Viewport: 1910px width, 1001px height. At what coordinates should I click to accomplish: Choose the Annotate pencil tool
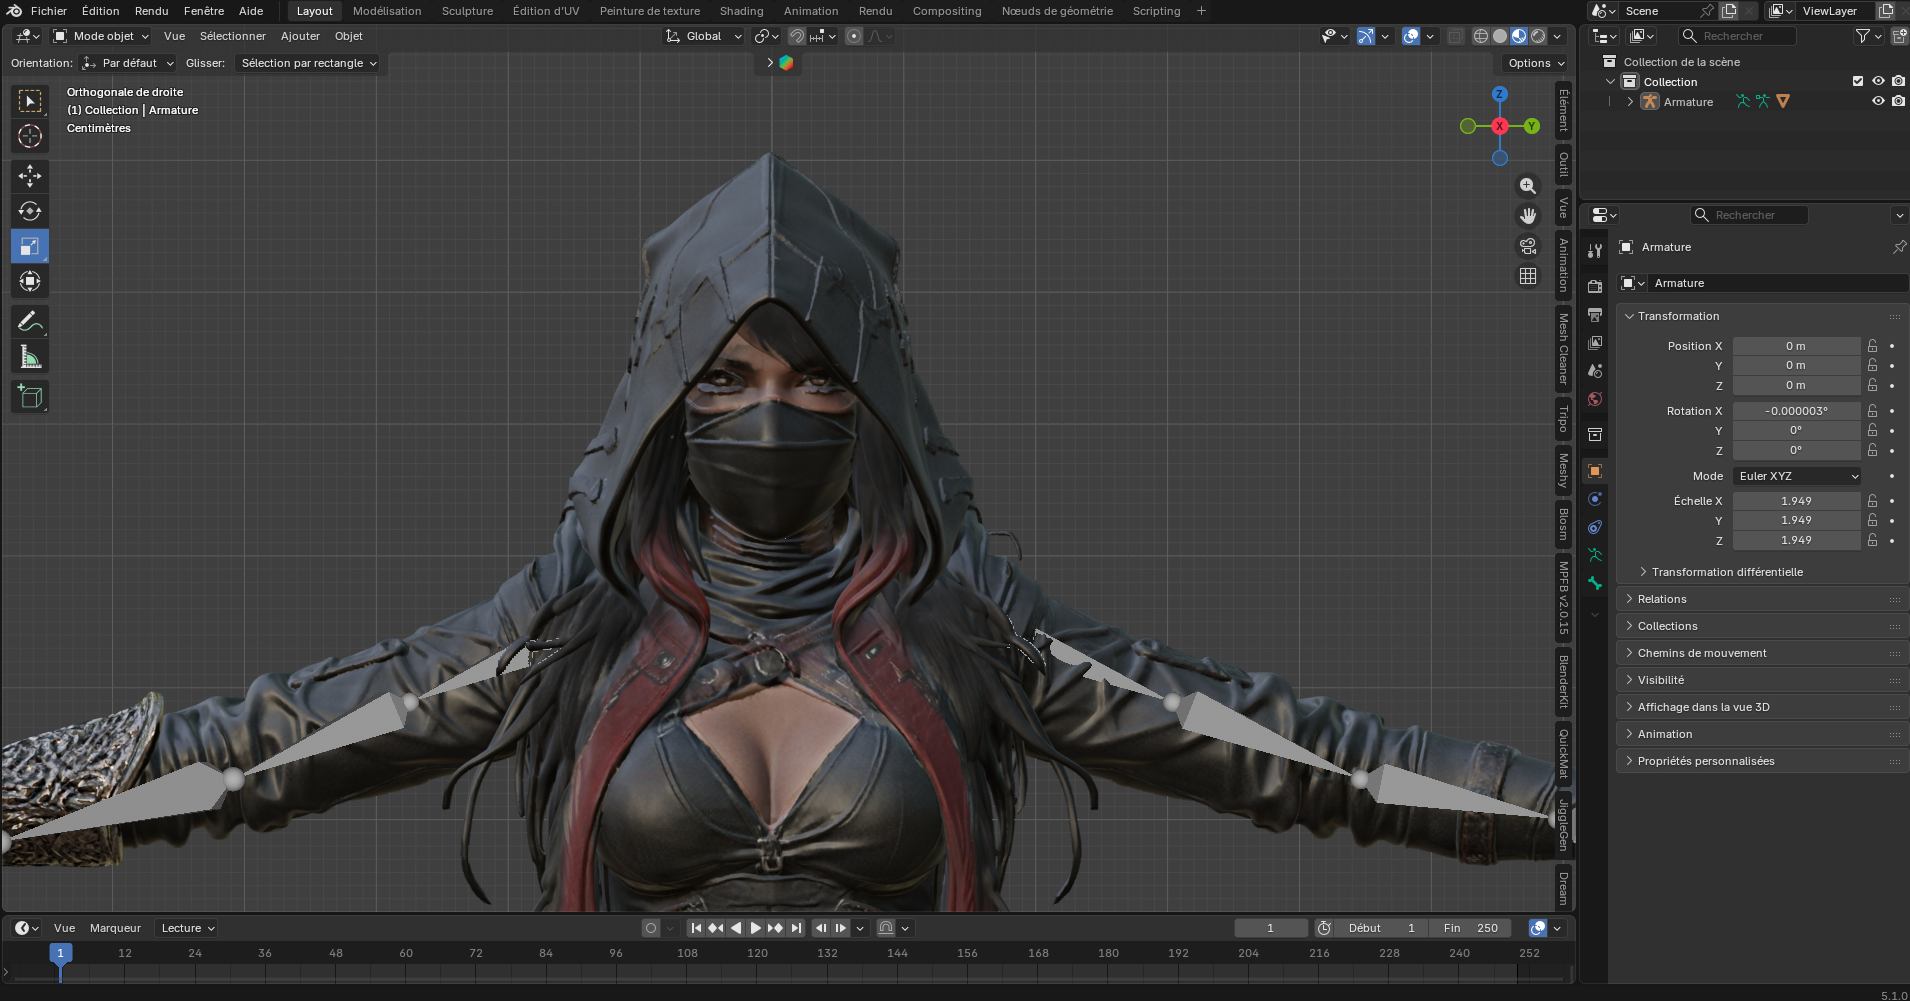tap(30, 322)
